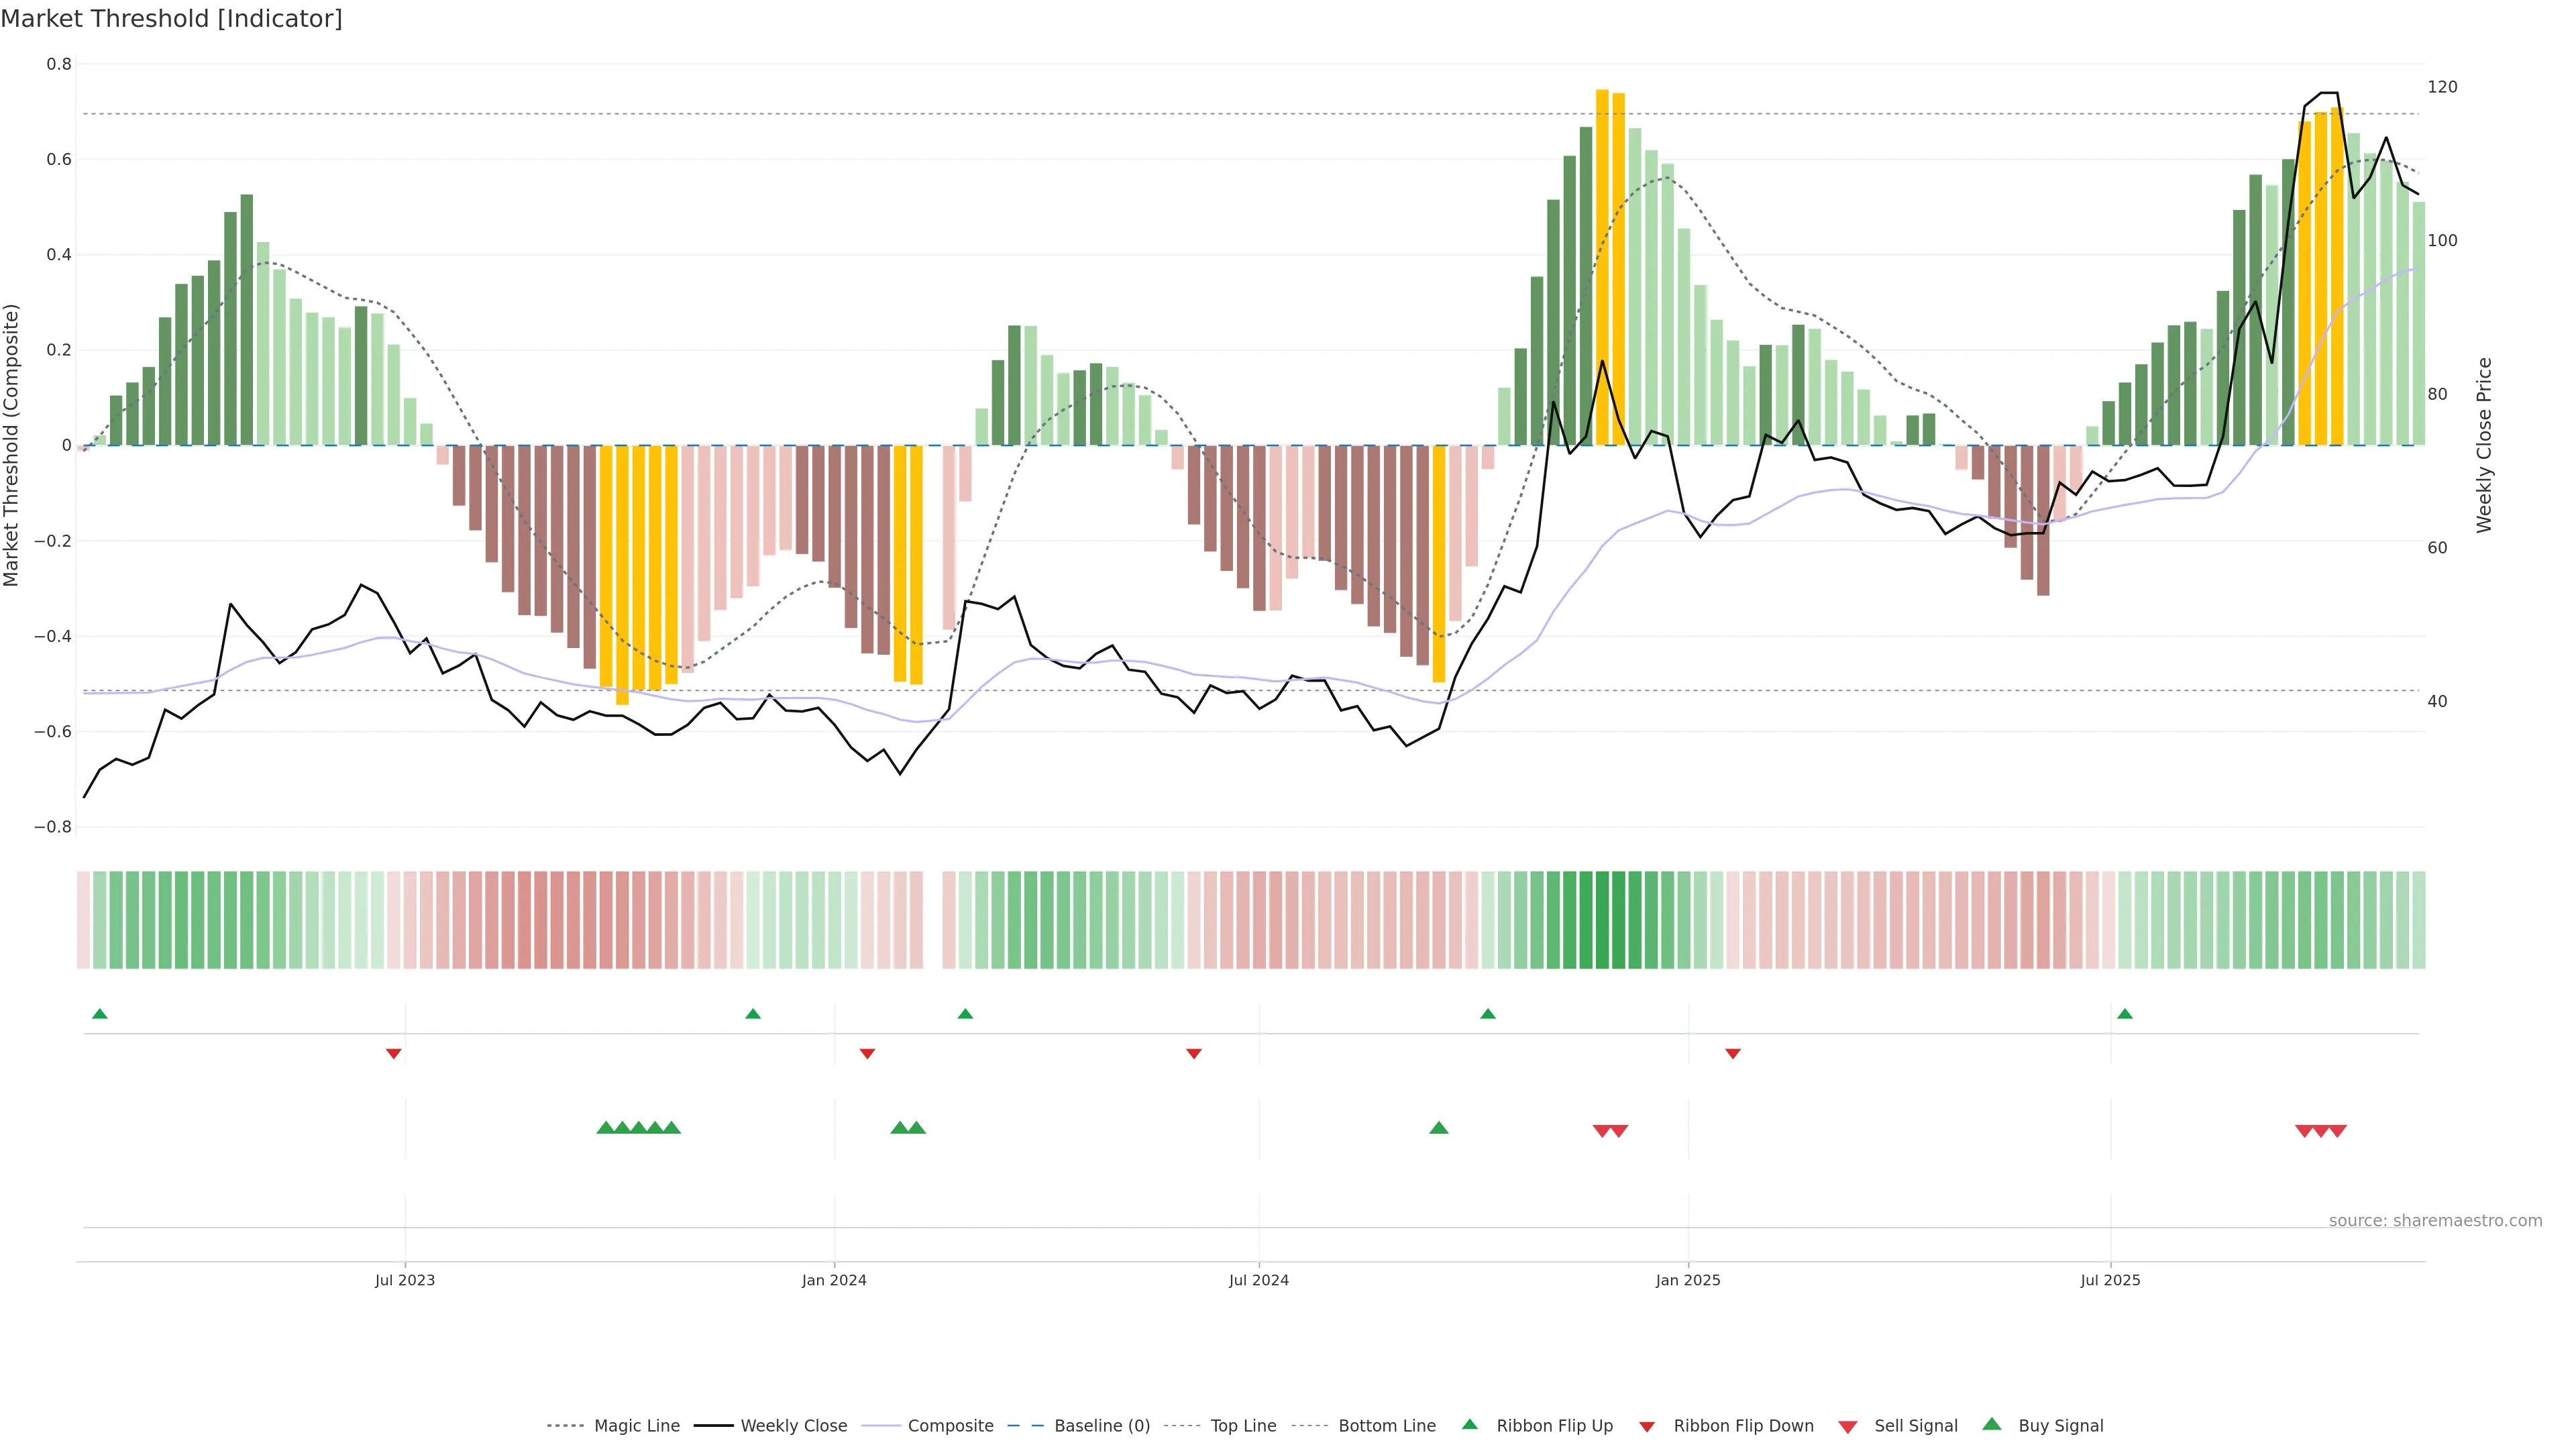Click the Baseline (0) legend entry
The height and width of the screenshot is (1449, 2576).
pos(1101,1425)
